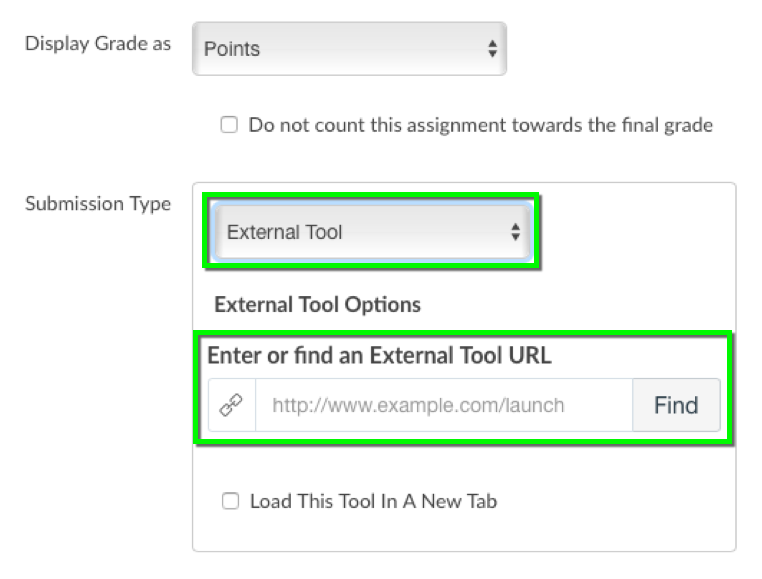
Task: Click the 'Submission Type' label
Action: pos(98,204)
